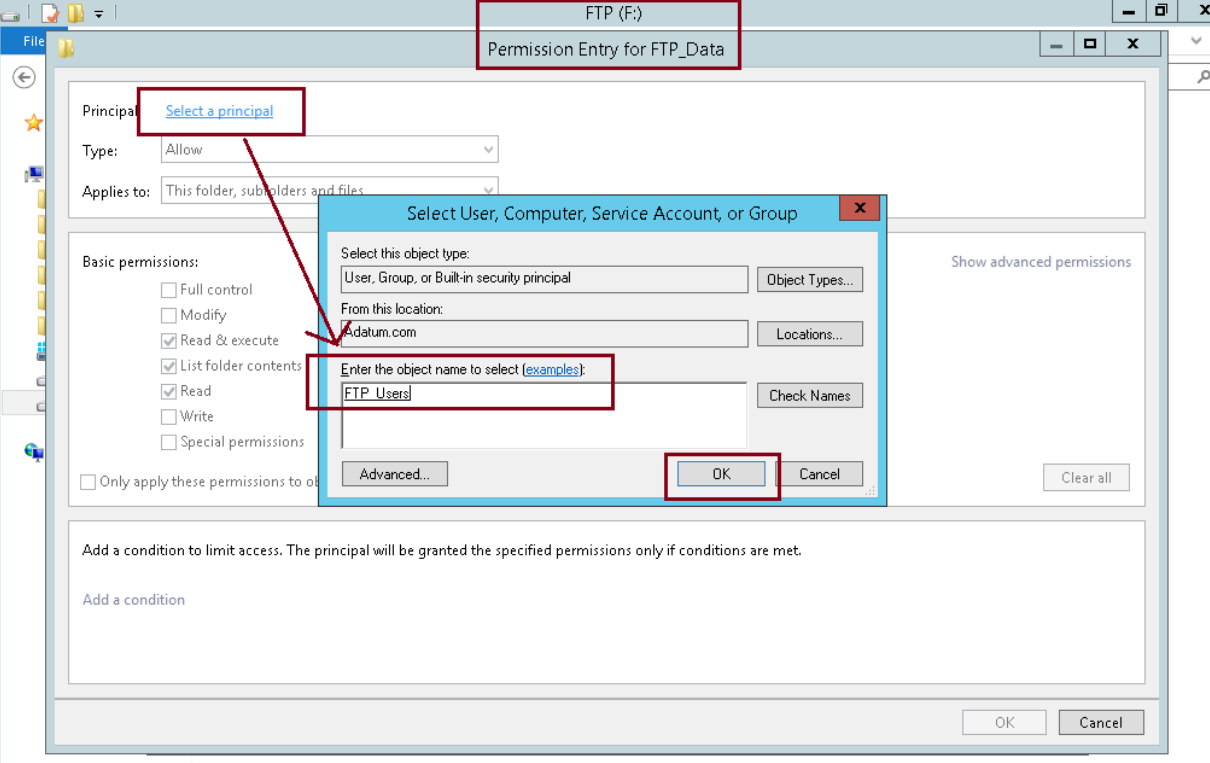Click the folder icon of Permission Entry window
Screen dimensions: 1210x763
[66, 47]
